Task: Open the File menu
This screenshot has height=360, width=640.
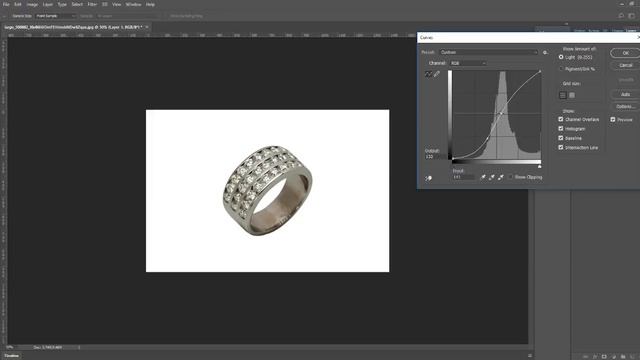Action: (6, 4)
